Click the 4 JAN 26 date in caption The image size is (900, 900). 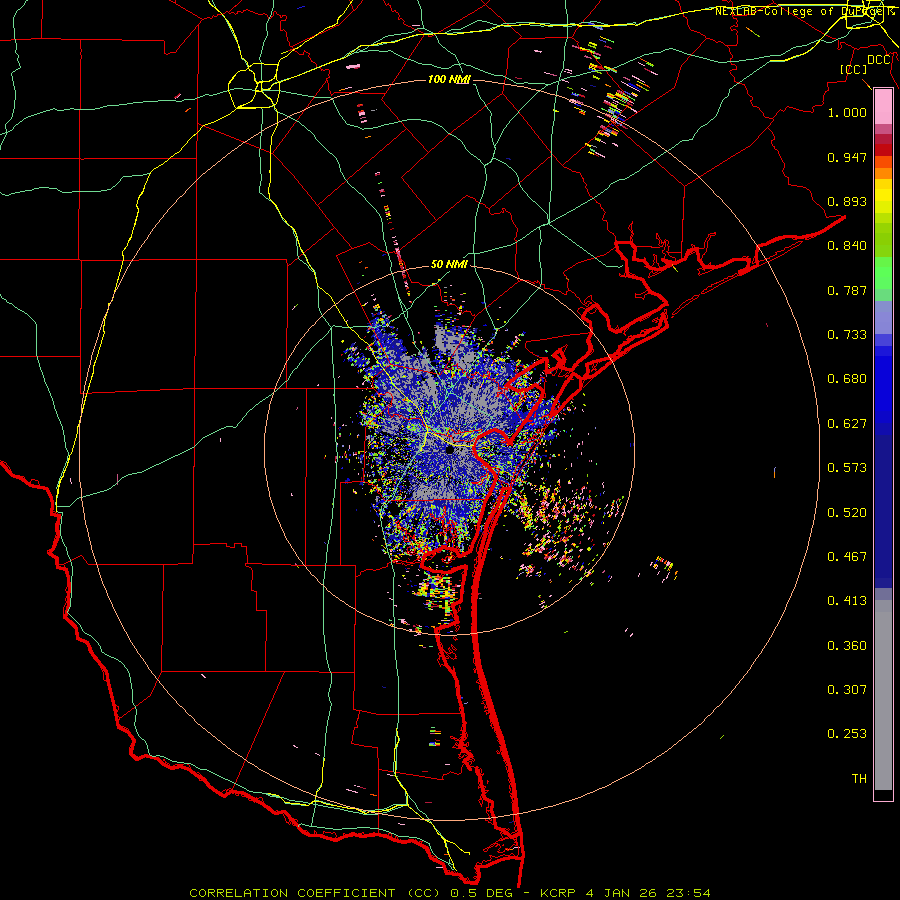click(622, 893)
